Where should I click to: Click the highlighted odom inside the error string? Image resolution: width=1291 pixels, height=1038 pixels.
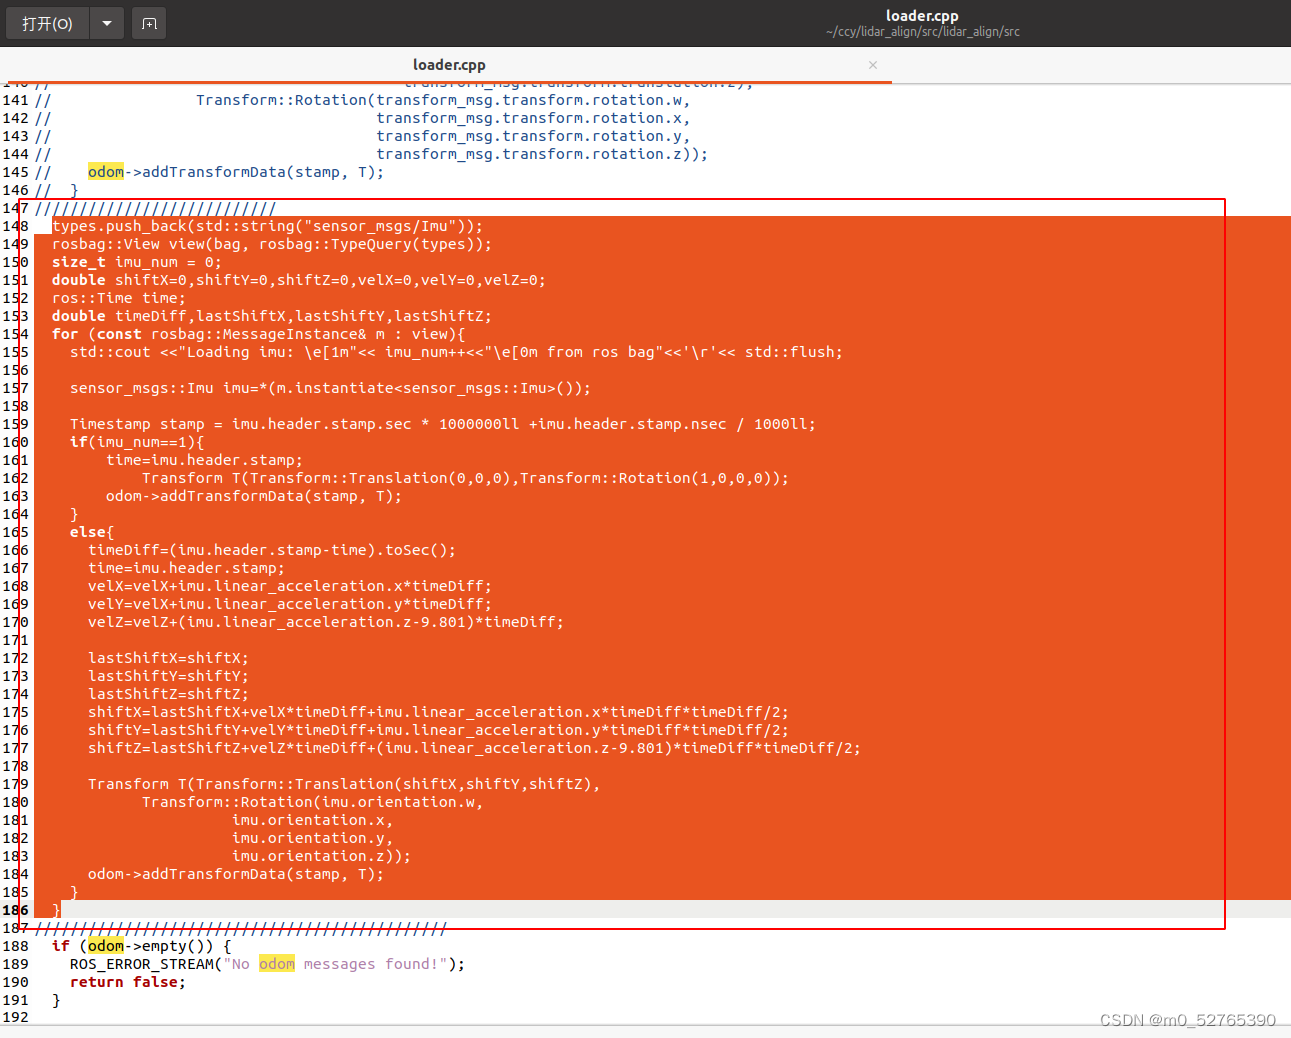pyautogui.click(x=276, y=963)
